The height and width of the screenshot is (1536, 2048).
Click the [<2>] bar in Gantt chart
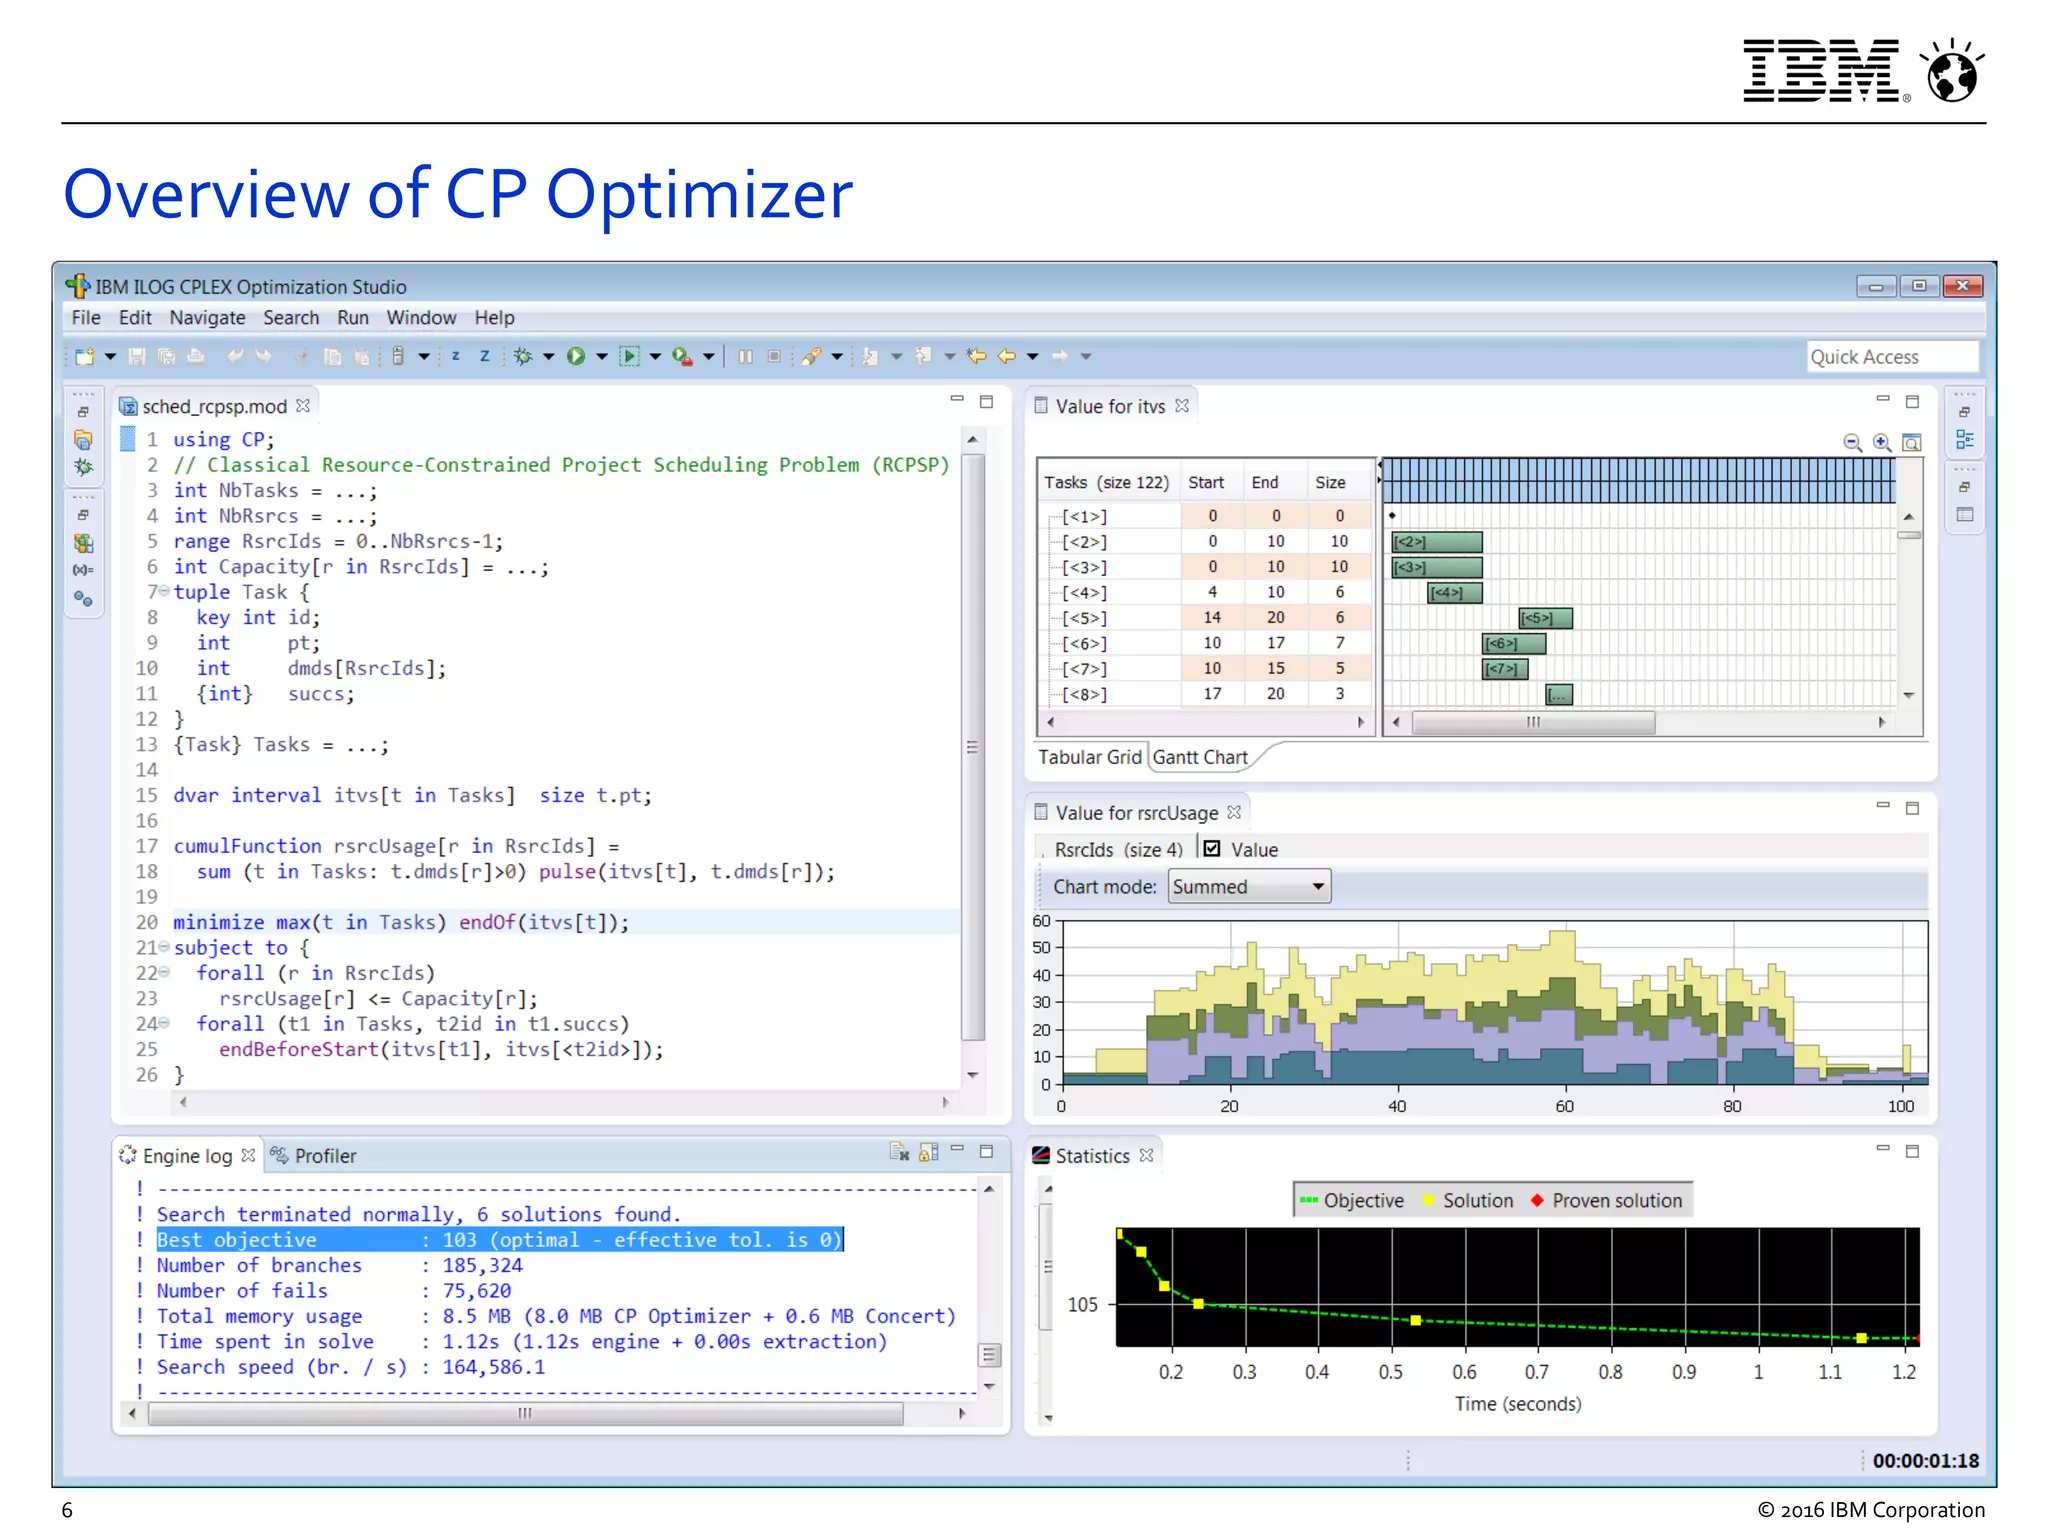click(x=1437, y=542)
